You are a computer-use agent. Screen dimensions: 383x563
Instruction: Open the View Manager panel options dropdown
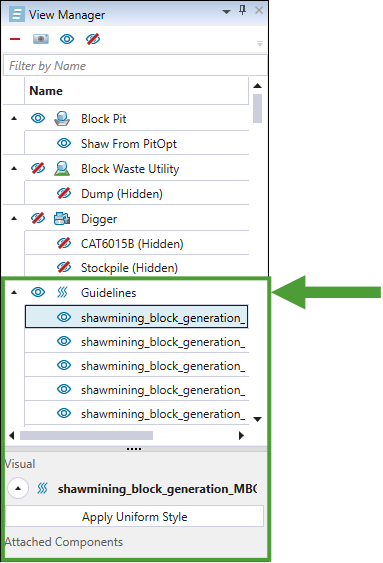[x=226, y=12]
